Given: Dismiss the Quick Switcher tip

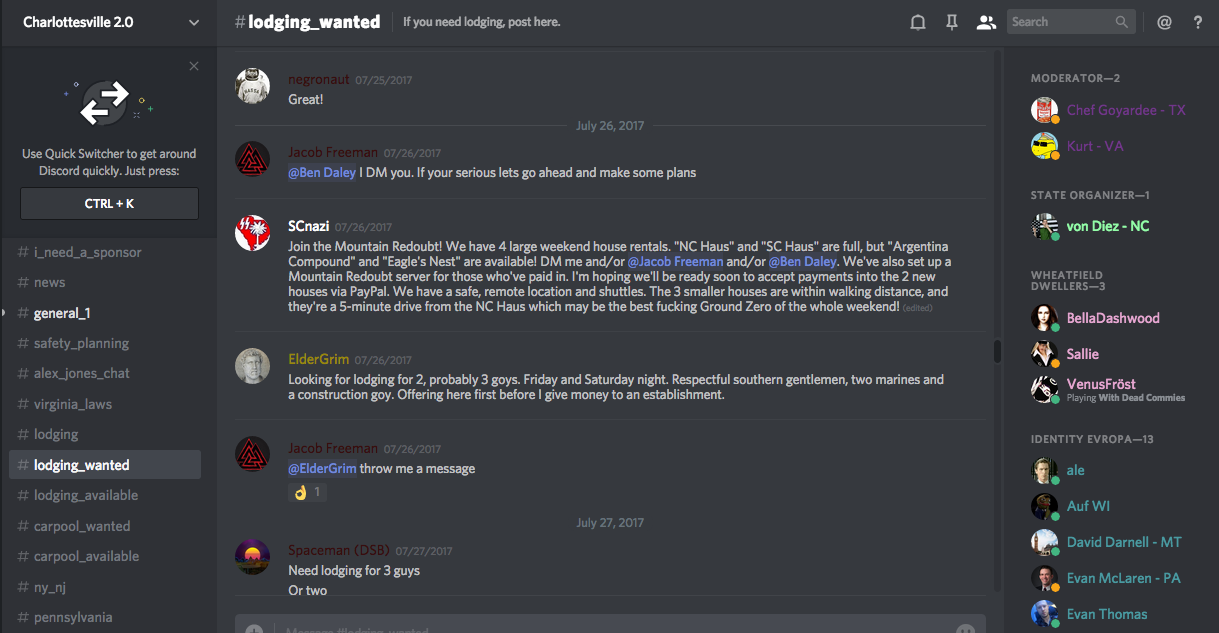Looking at the screenshot, I should [194, 66].
